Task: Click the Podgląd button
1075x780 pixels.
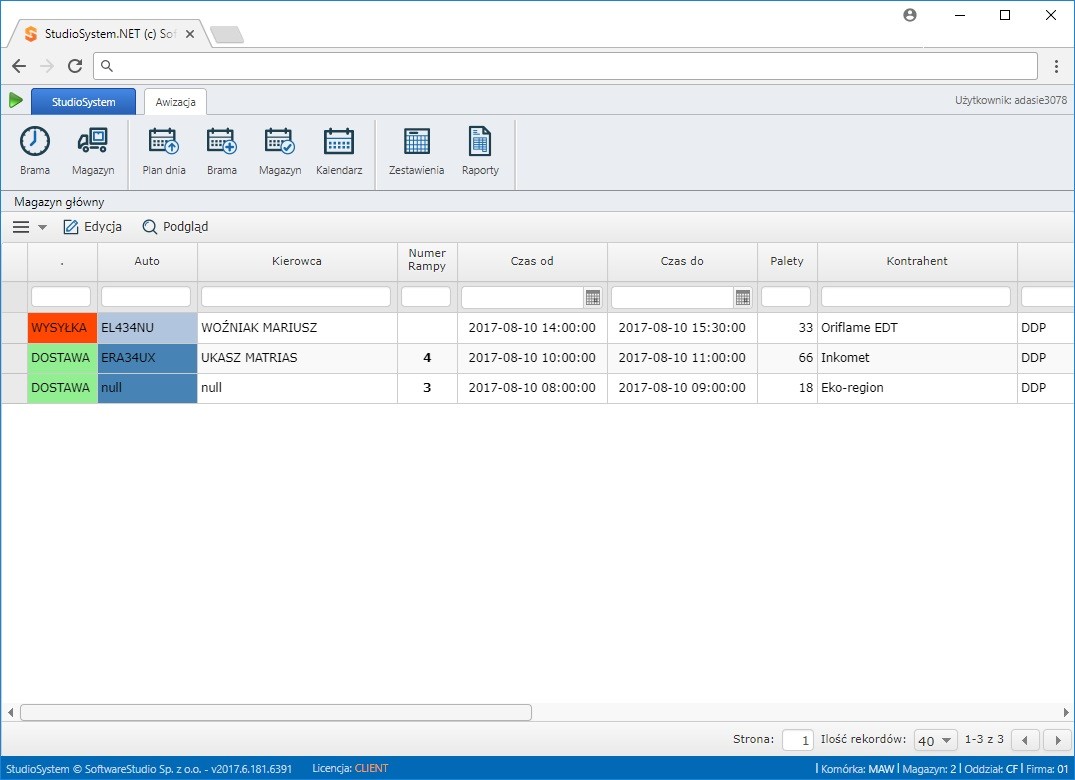Action: pyautogui.click(x=175, y=227)
